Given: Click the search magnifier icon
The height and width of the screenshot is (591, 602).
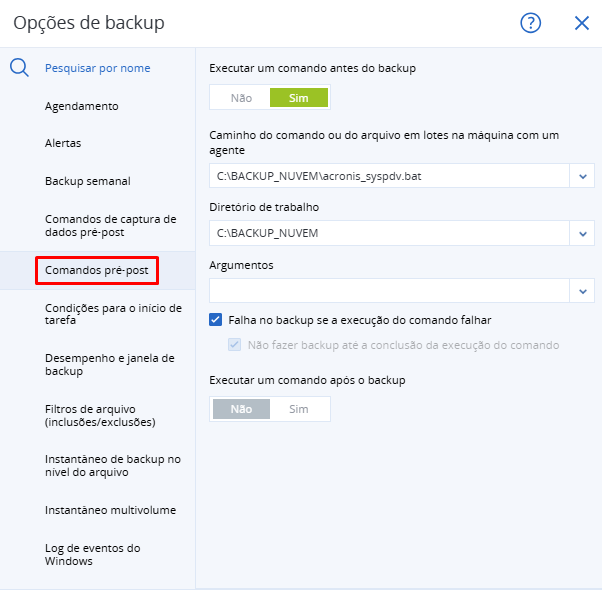Looking at the screenshot, I should click(19, 68).
